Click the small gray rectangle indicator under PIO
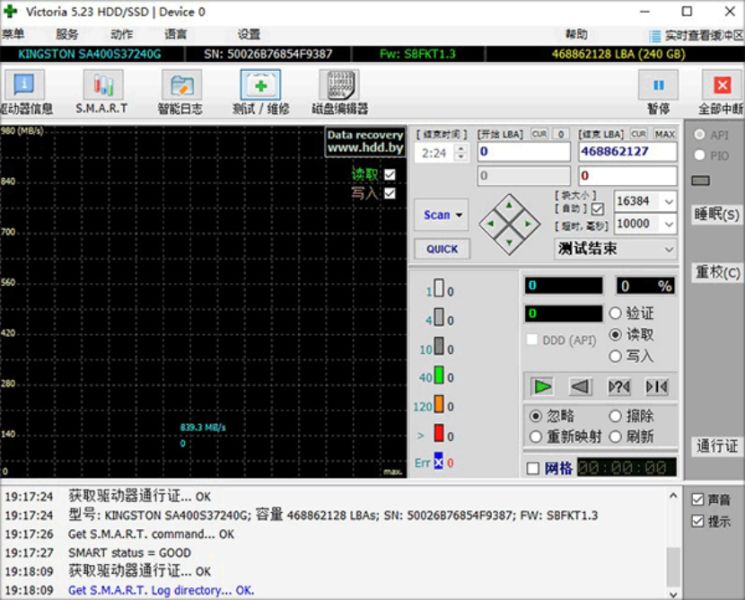 point(700,181)
